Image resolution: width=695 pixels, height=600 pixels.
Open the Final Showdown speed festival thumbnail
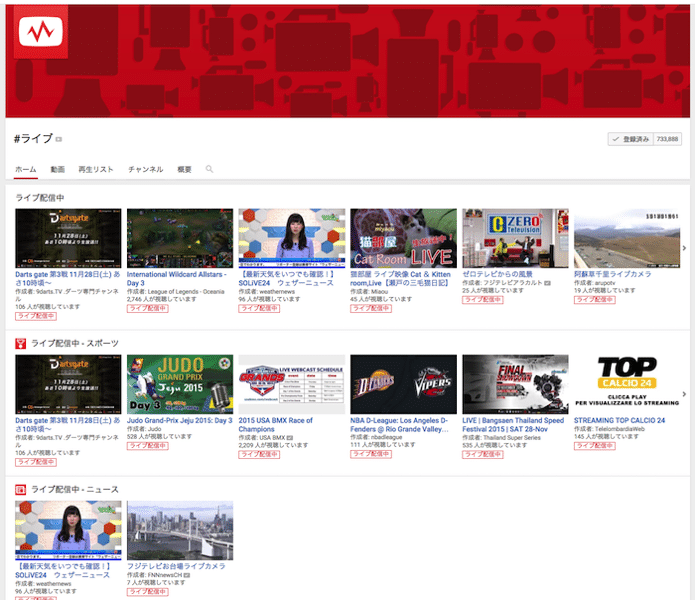click(x=515, y=384)
